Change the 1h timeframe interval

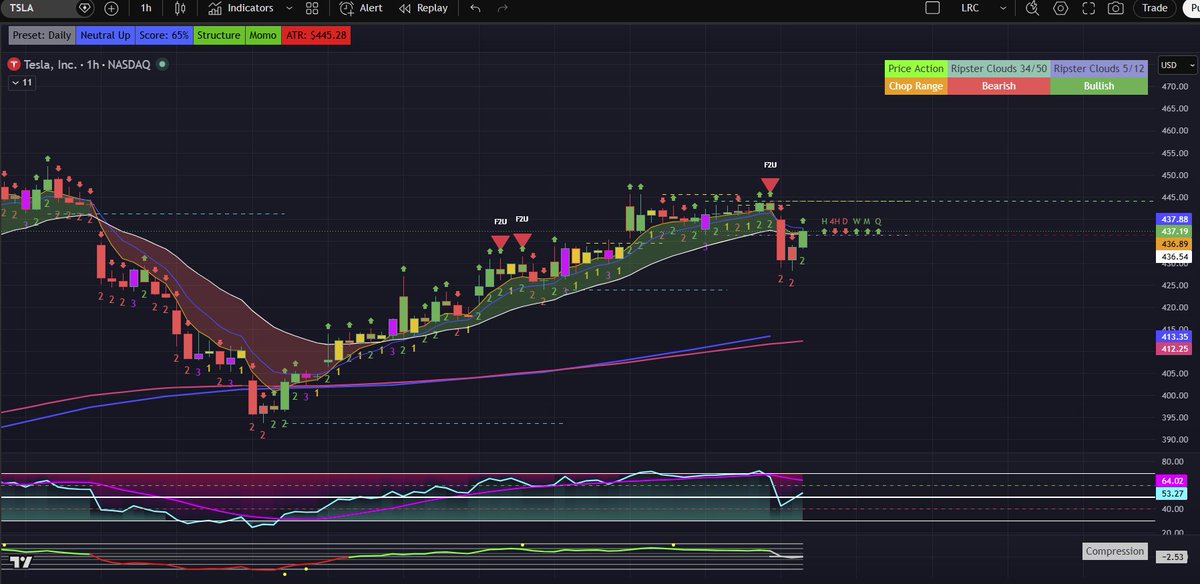146,8
